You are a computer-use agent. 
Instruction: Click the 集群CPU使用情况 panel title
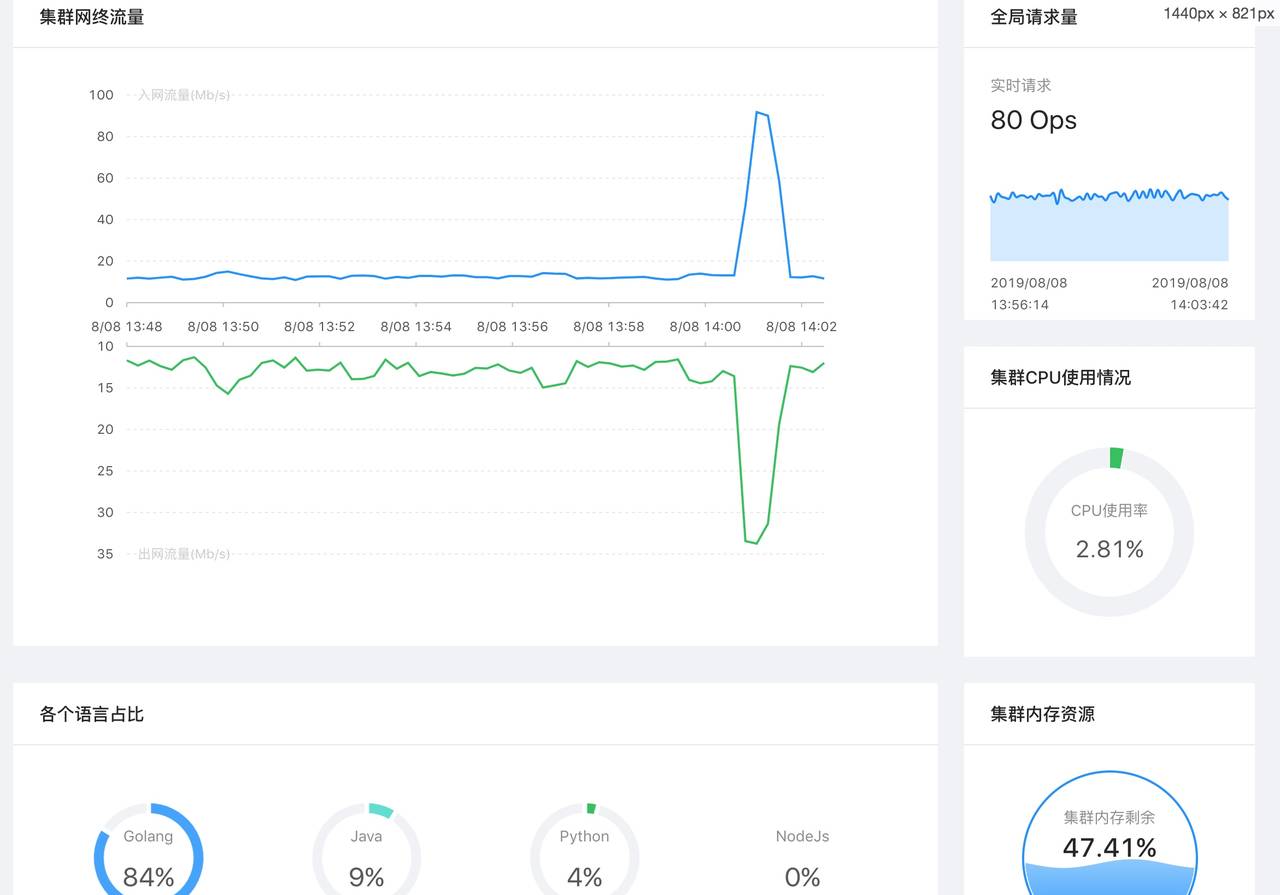tap(1061, 377)
